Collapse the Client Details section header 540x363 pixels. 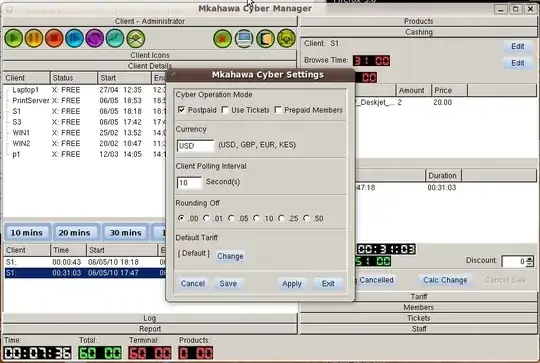coord(150,66)
